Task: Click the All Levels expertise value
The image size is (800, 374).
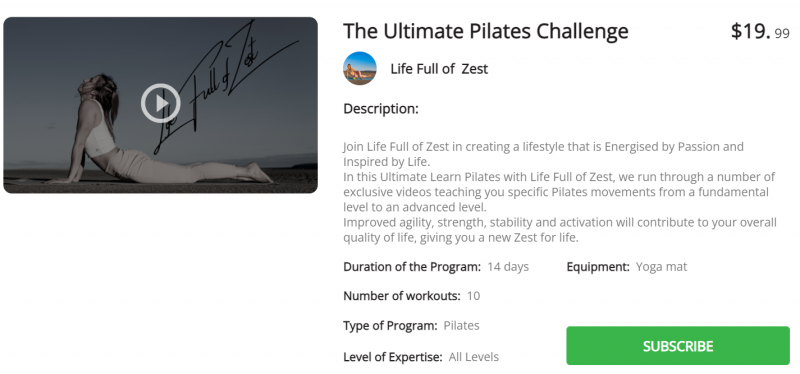Action: click(x=473, y=357)
